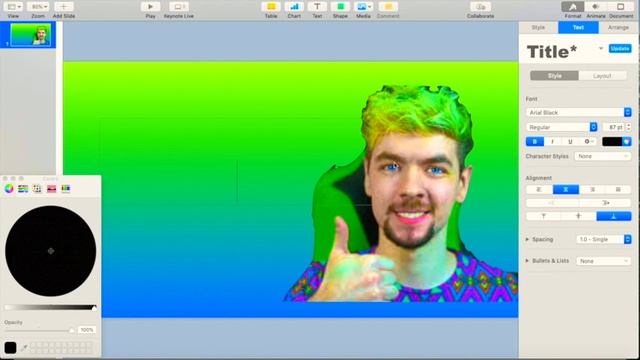
Task: Click the 100% opacity field
Action: click(x=87, y=330)
